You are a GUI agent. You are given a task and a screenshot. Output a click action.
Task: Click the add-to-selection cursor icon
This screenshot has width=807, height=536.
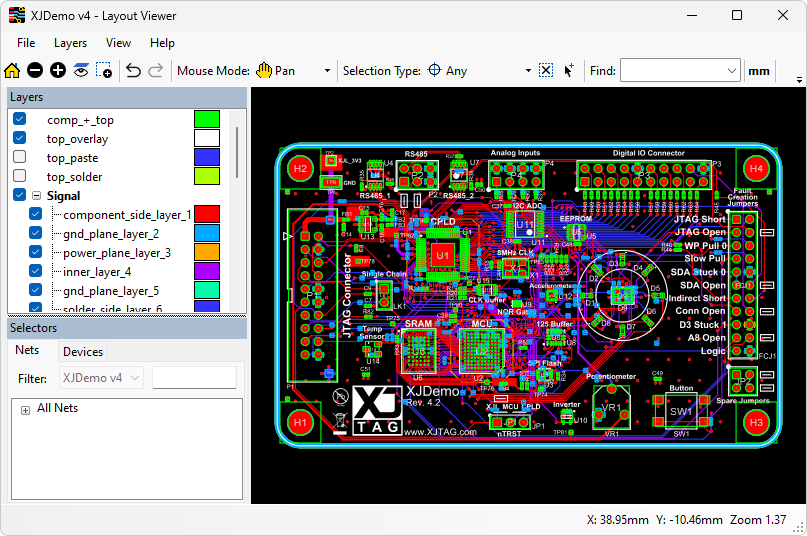pos(569,71)
